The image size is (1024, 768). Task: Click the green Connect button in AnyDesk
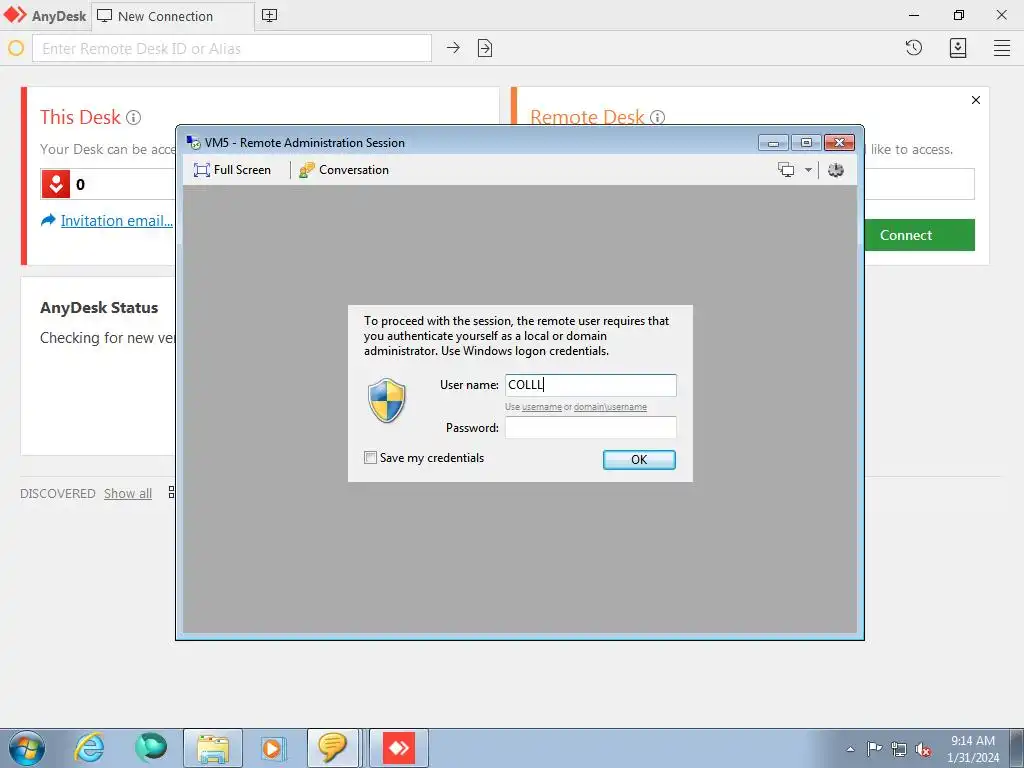click(x=920, y=235)
